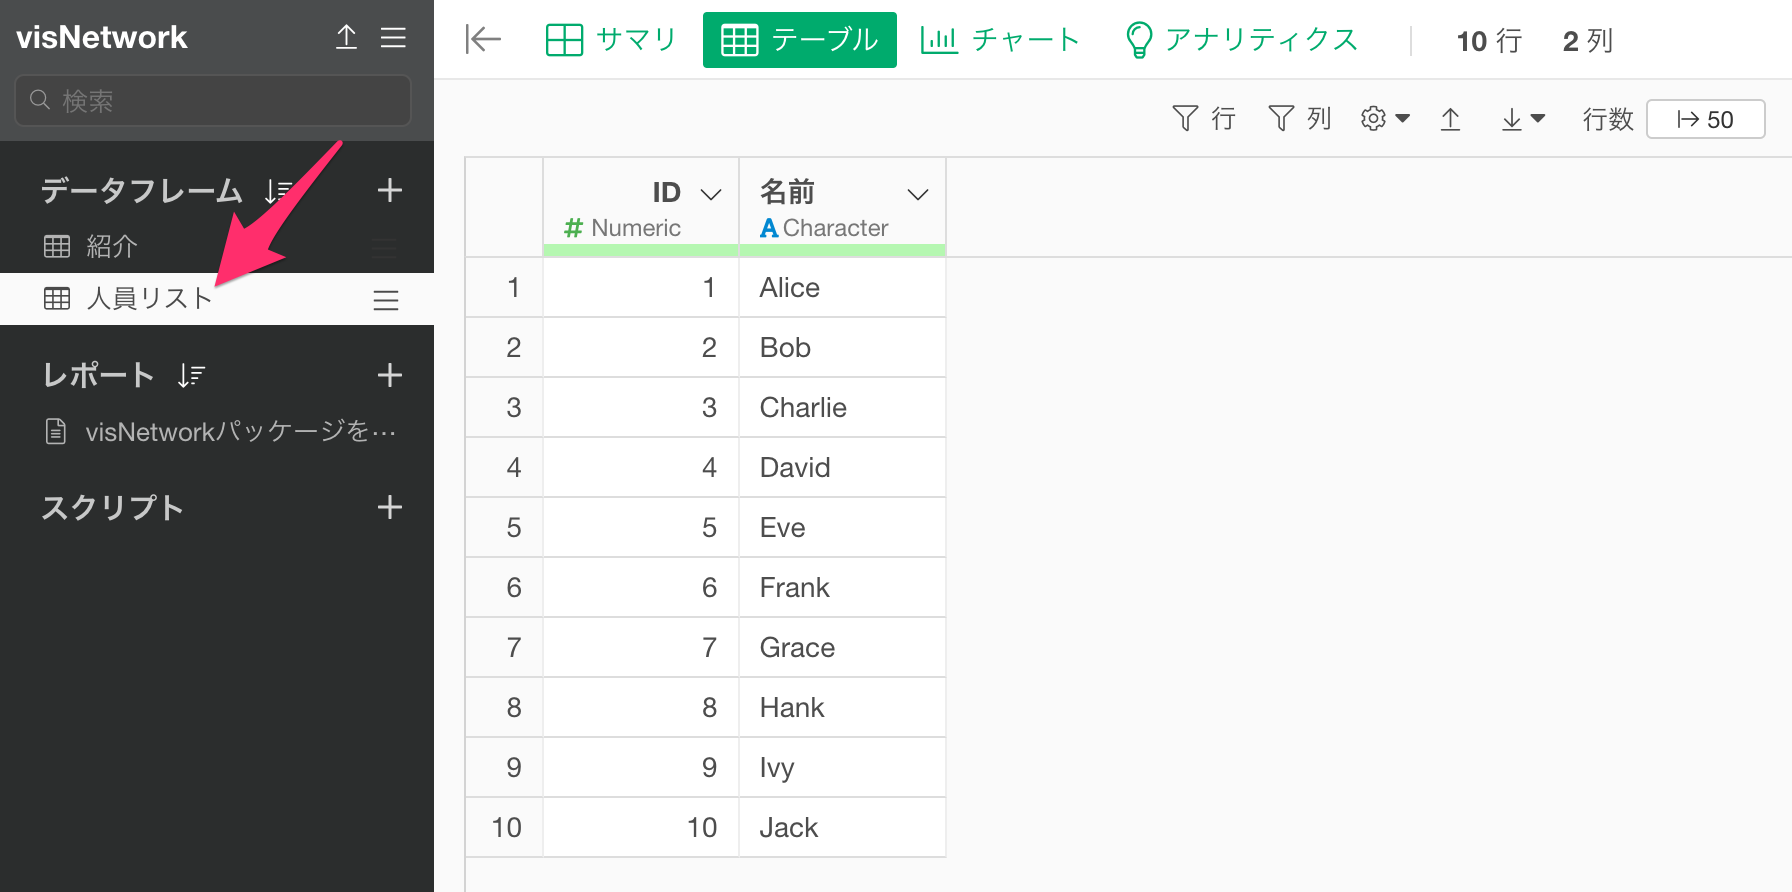This screenshot has width=1792, height=892.
Task: Collapse the sidebar with the arrow icon
Action: (483, 40)
